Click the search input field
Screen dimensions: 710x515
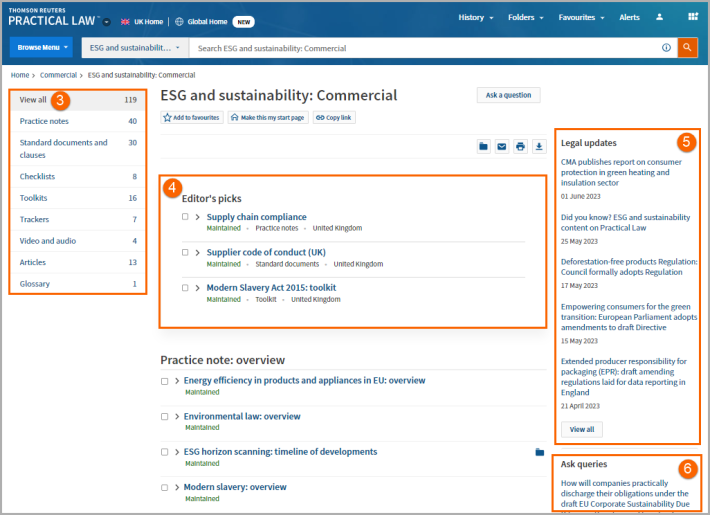coord(425,48)
